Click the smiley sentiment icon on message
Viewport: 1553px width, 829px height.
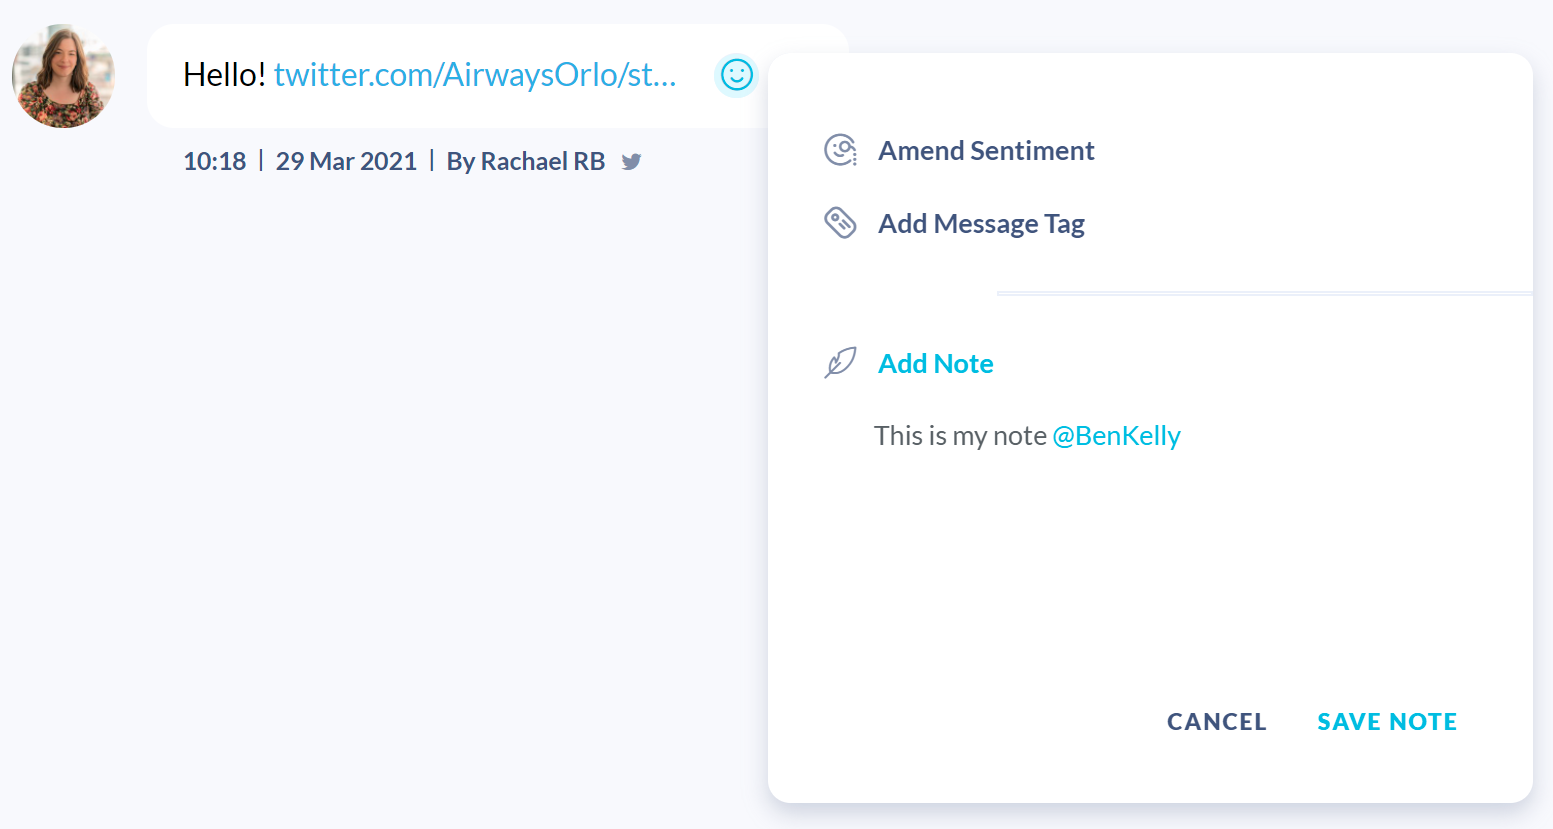click(x=737, y=75)
